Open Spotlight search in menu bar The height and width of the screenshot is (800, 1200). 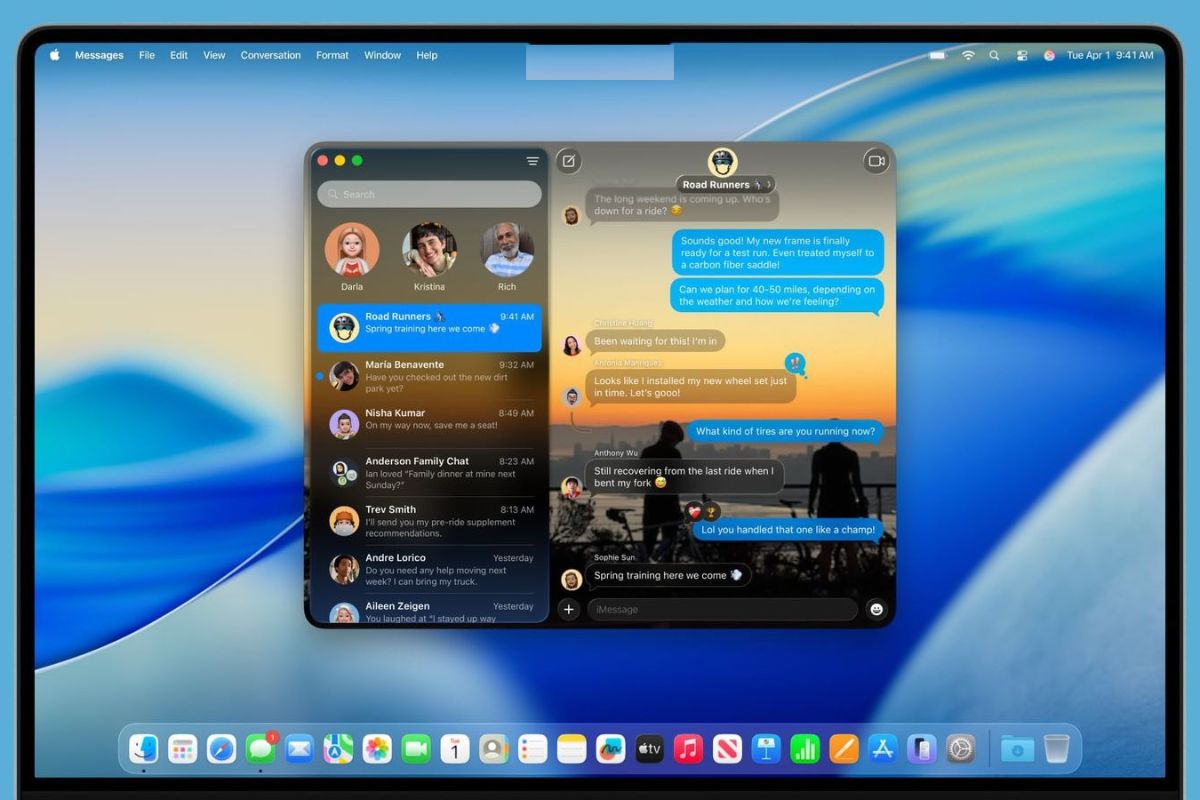(x=994, y=55)
